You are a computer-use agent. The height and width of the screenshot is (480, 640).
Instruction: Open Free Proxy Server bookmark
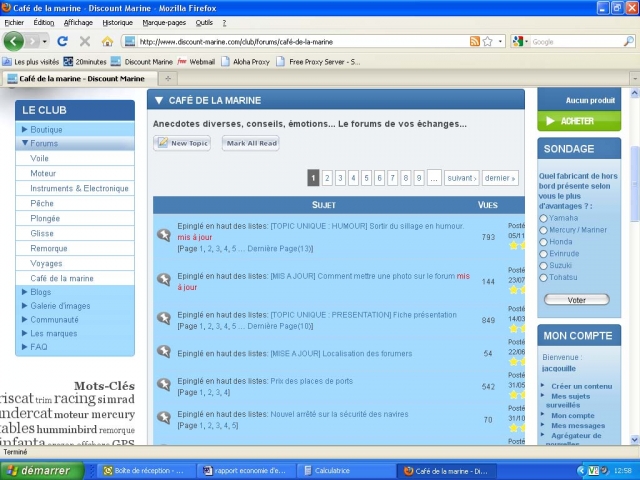(x=318, y=62)
